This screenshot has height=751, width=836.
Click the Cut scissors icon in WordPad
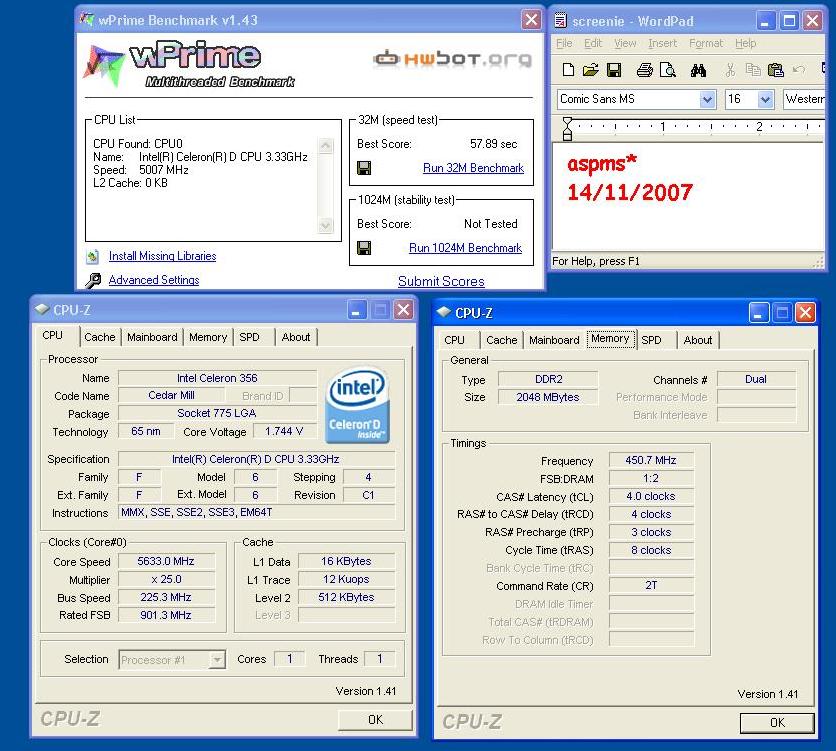click(x=730, y=70)
